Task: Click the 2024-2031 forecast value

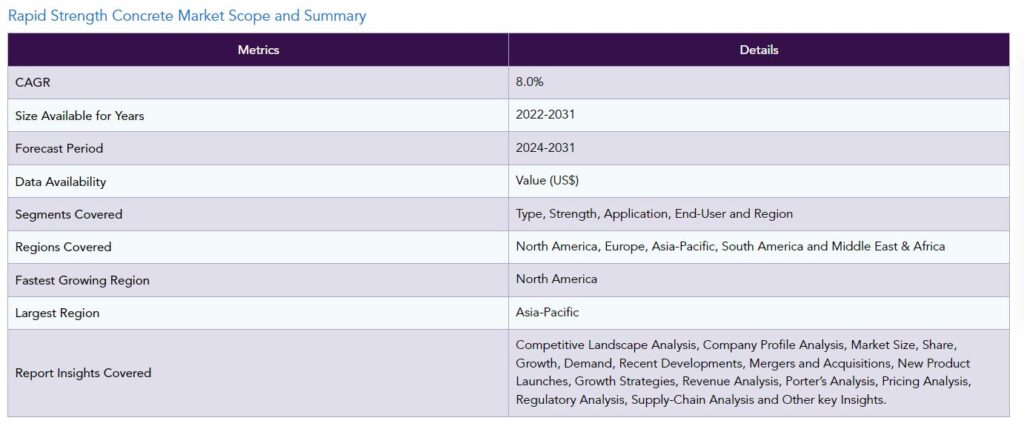Action: [545, 148]
